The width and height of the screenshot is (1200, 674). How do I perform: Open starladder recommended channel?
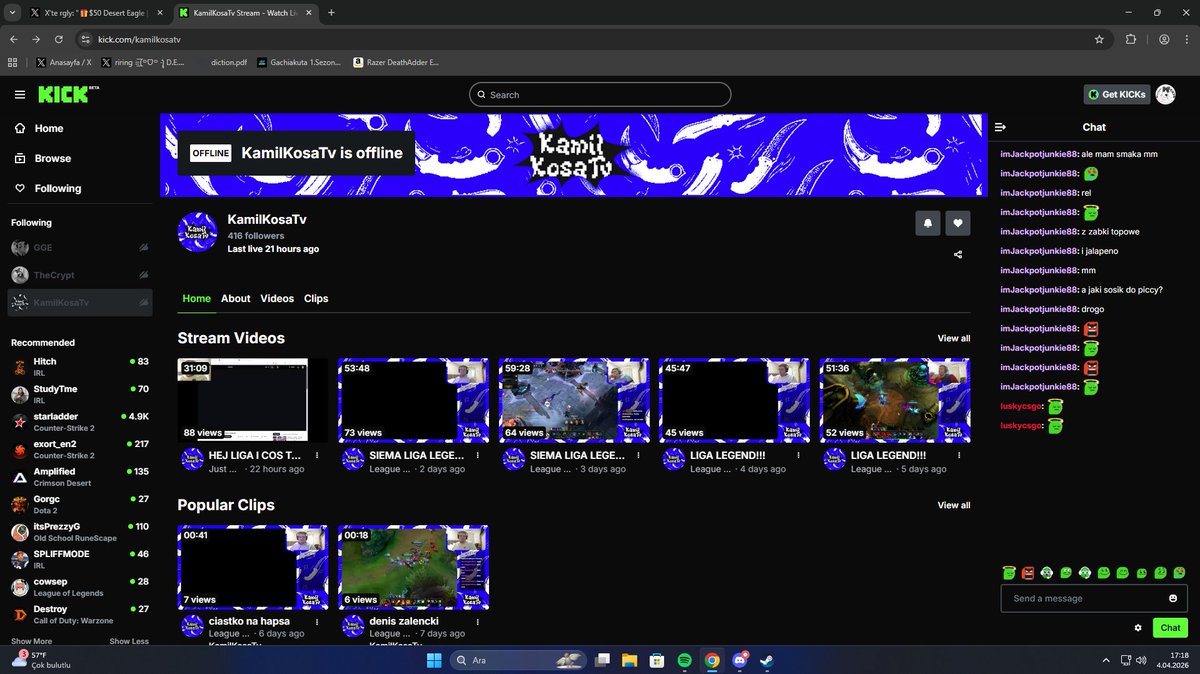coord(81,422)
